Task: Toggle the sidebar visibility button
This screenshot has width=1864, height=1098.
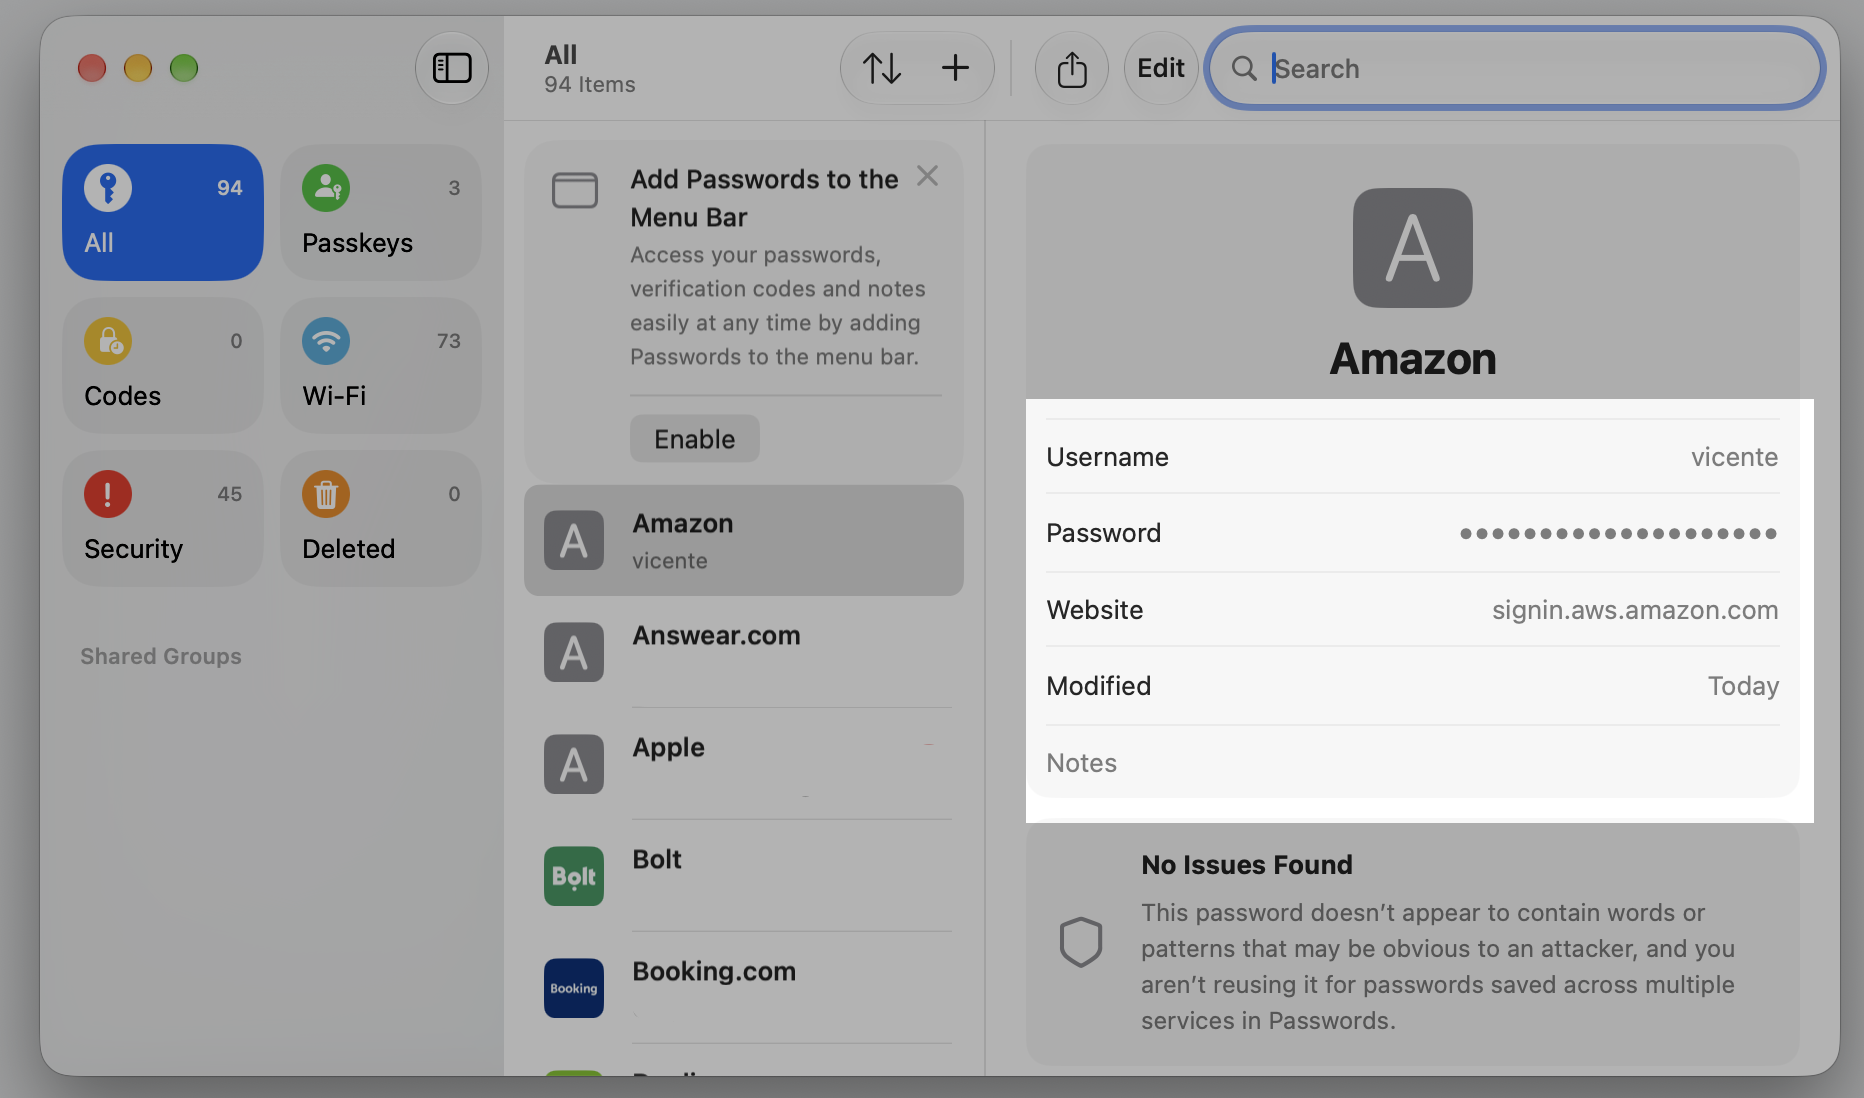Action: coord(452,68)
